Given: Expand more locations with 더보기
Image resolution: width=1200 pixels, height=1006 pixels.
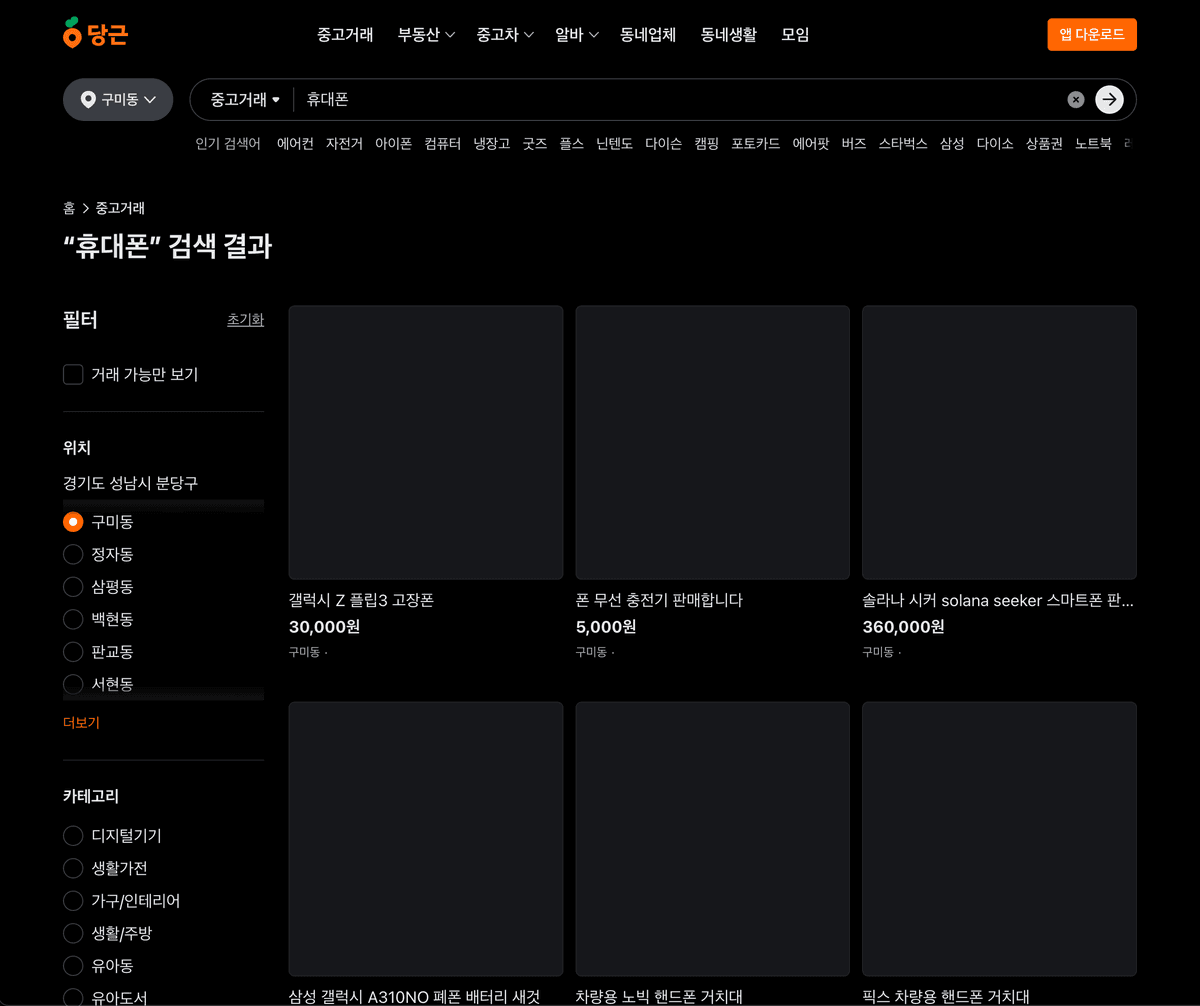Looking at the screenshot, I should click(81, 722).
